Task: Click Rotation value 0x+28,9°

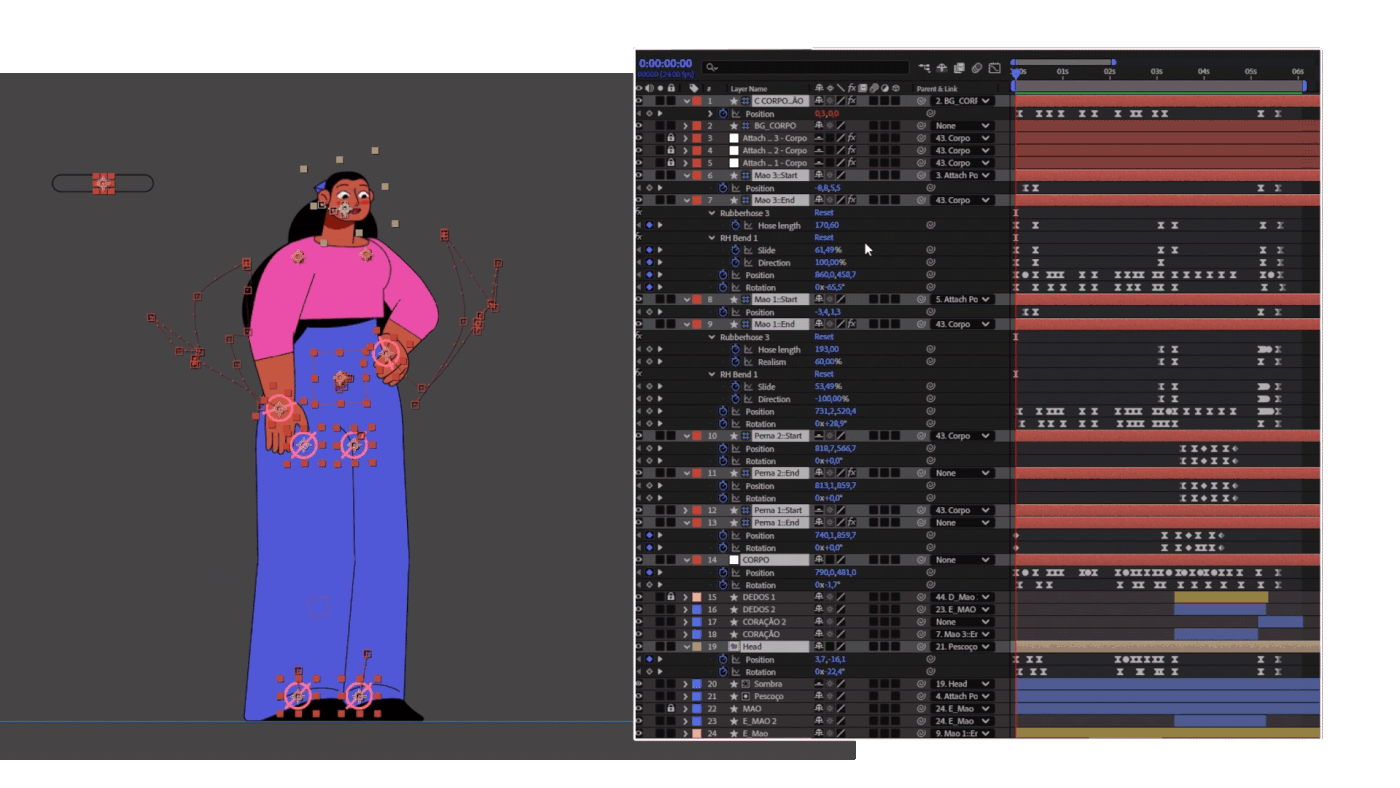Action: pyautogui.click(x=831, y=424)
